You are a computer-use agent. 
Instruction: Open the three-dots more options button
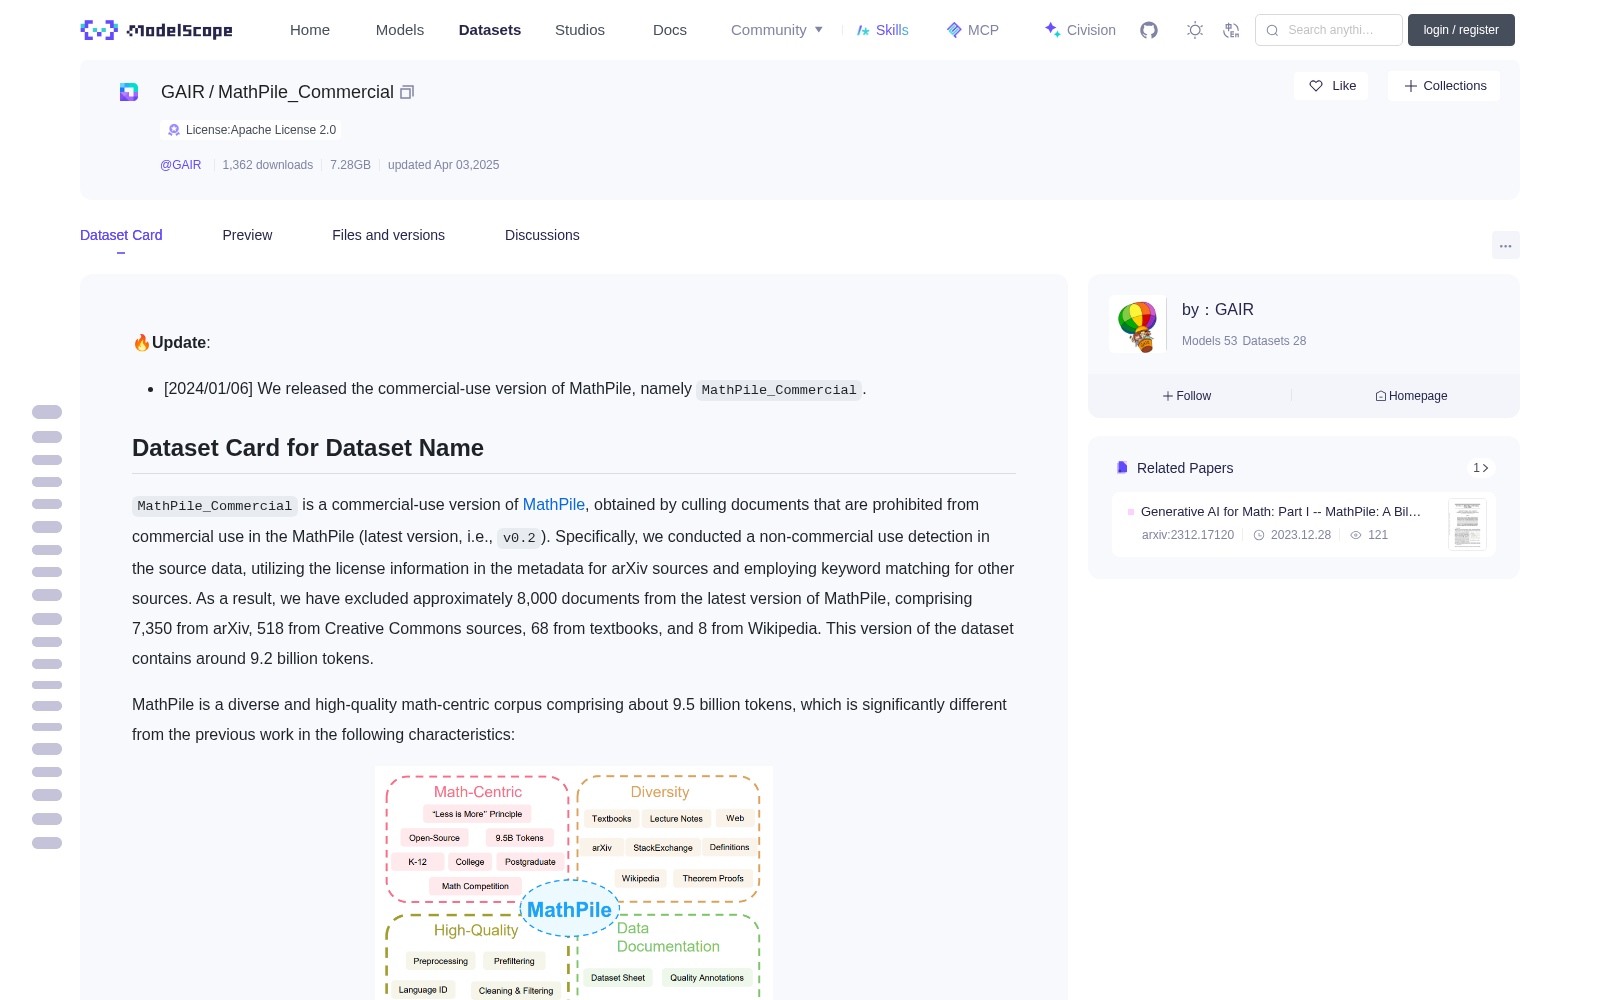1505,245
